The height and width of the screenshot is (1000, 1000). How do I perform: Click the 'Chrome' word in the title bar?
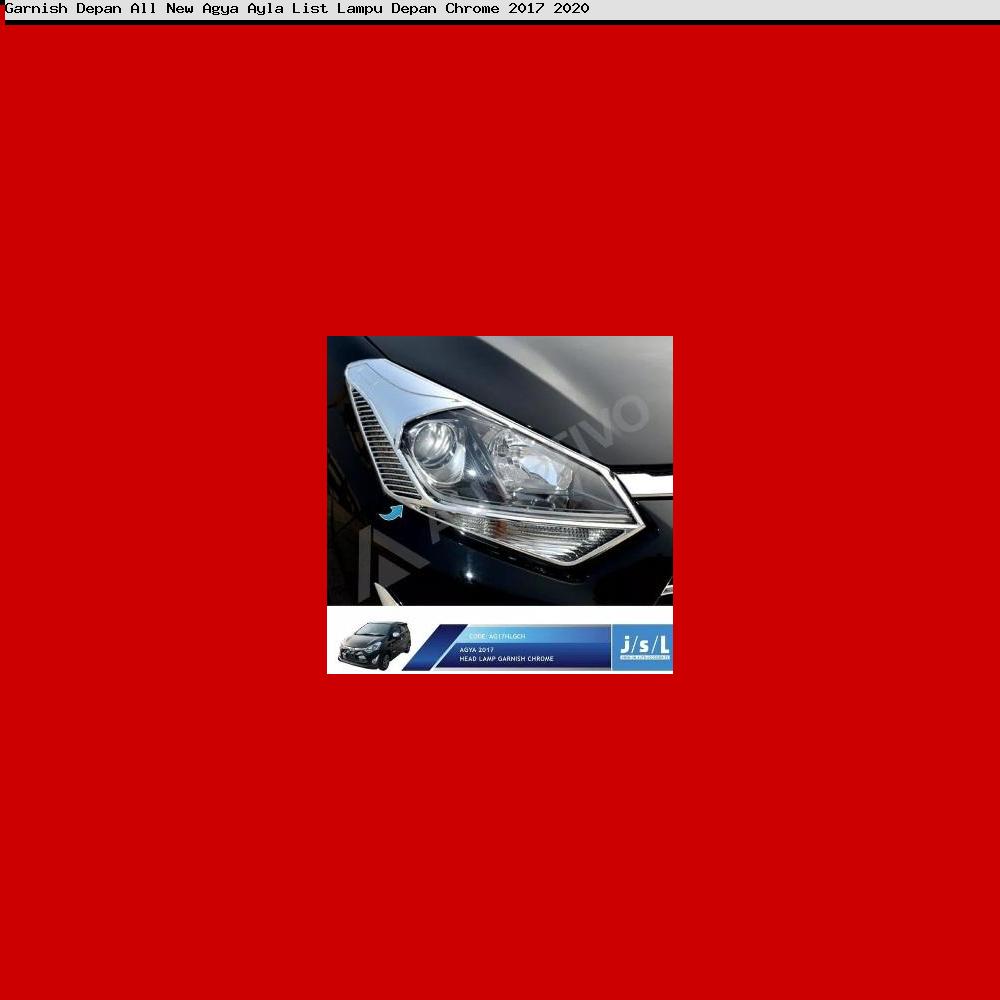point(472,9)
